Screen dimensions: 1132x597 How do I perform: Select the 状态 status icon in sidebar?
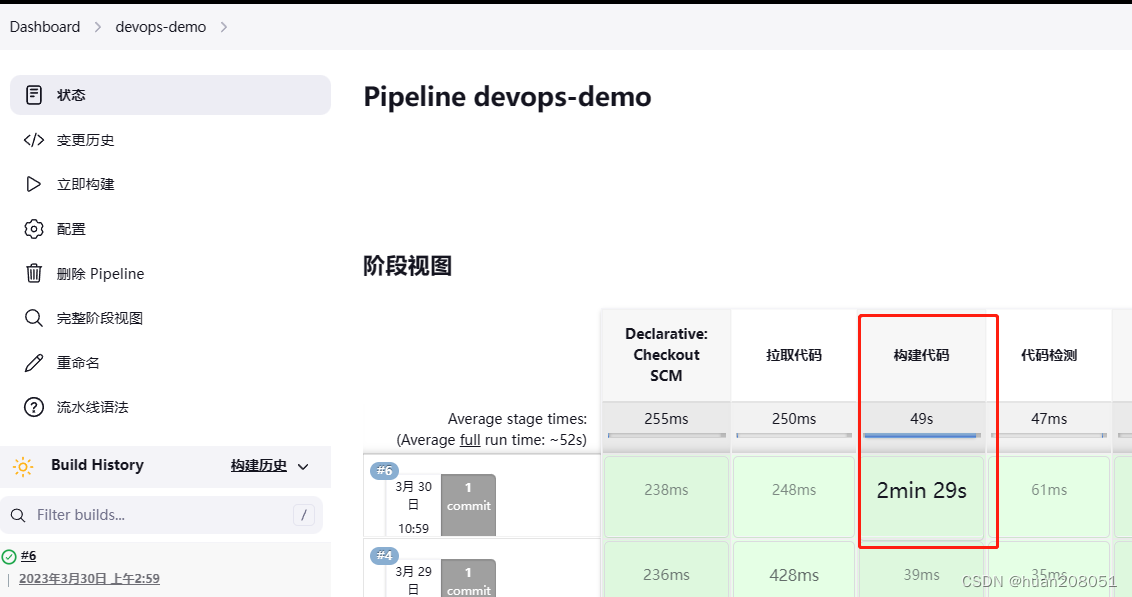(x=32, y=95)
